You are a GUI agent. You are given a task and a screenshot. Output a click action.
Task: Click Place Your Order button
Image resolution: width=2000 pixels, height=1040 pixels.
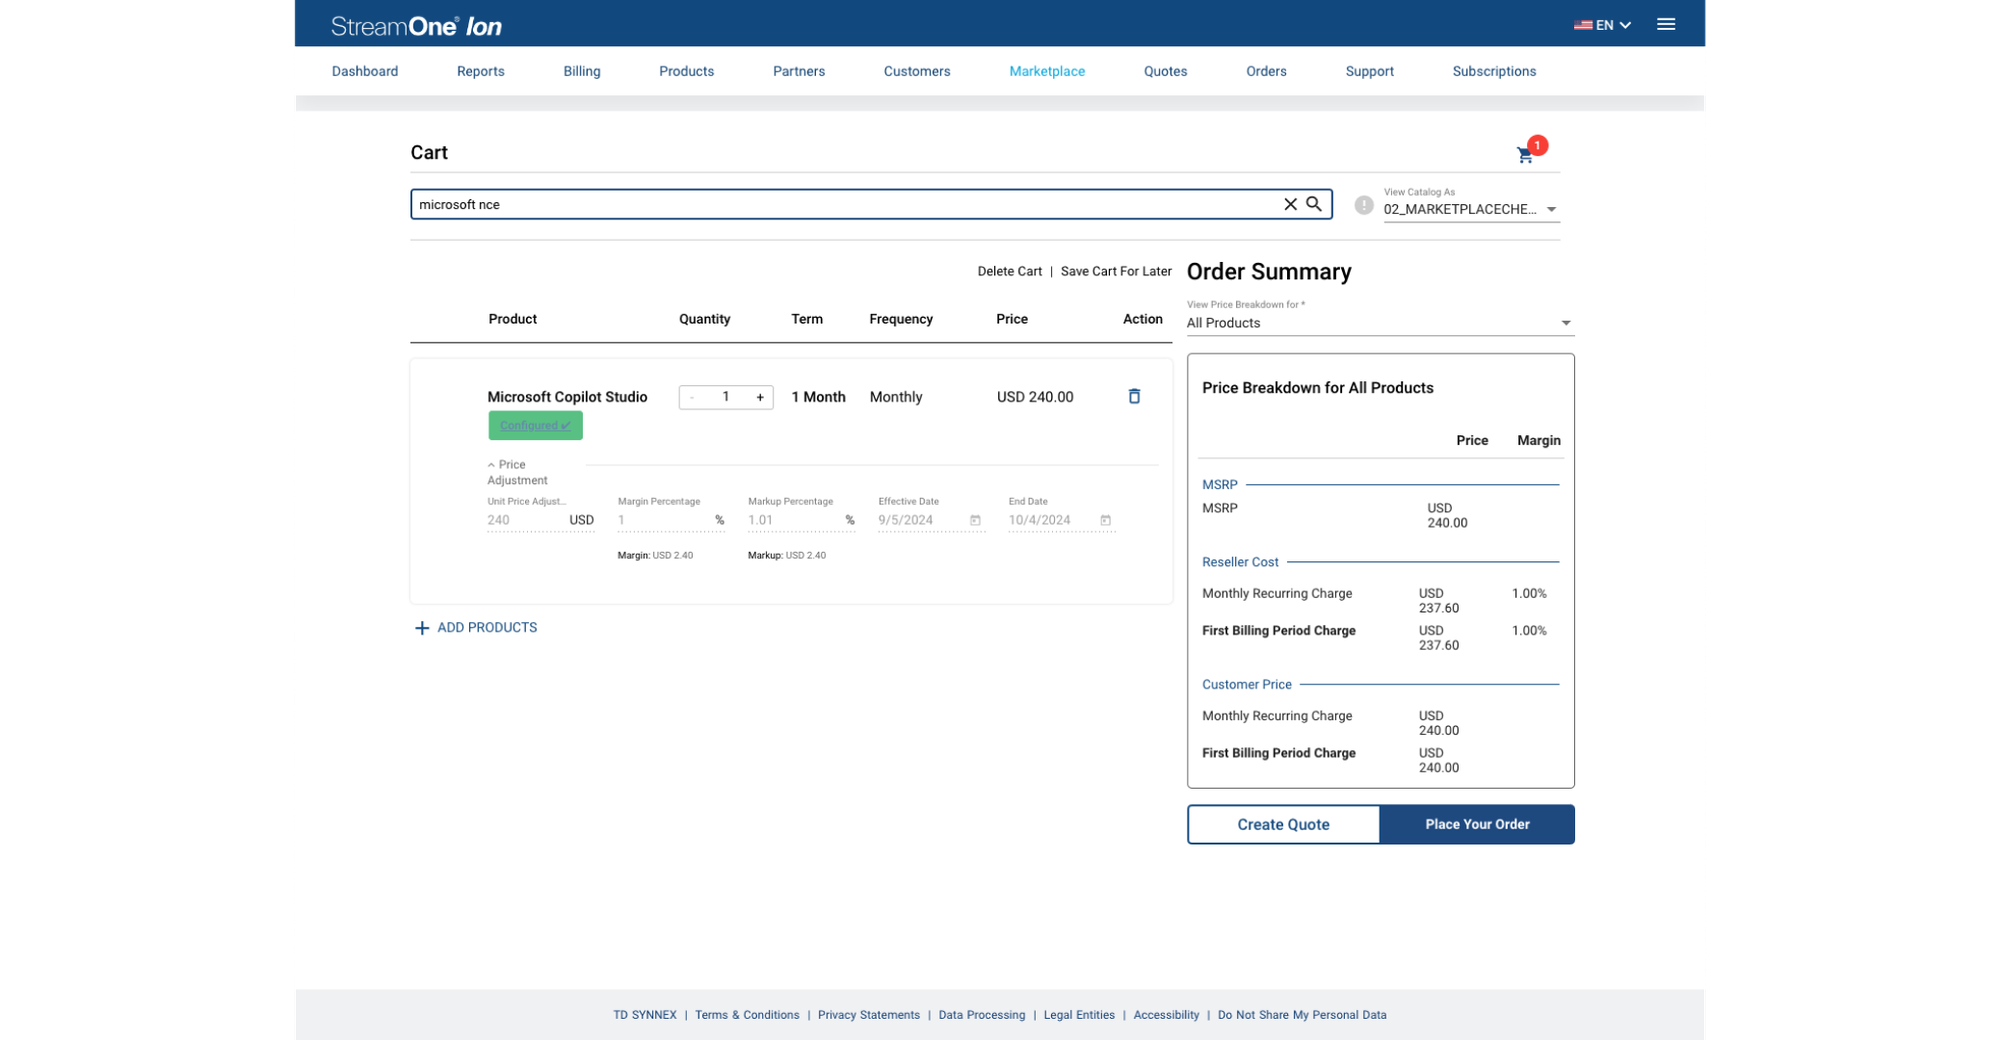coord(1477,824)
